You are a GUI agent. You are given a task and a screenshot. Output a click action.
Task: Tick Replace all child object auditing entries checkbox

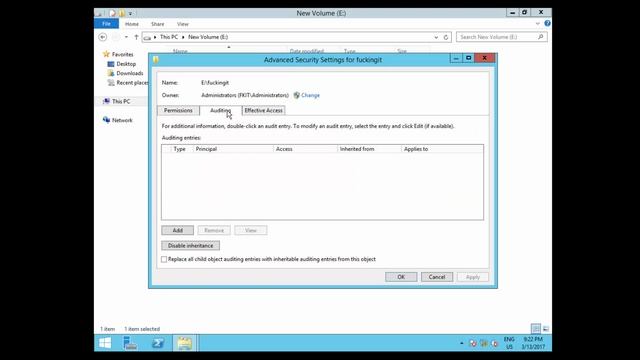click(164, 259)
